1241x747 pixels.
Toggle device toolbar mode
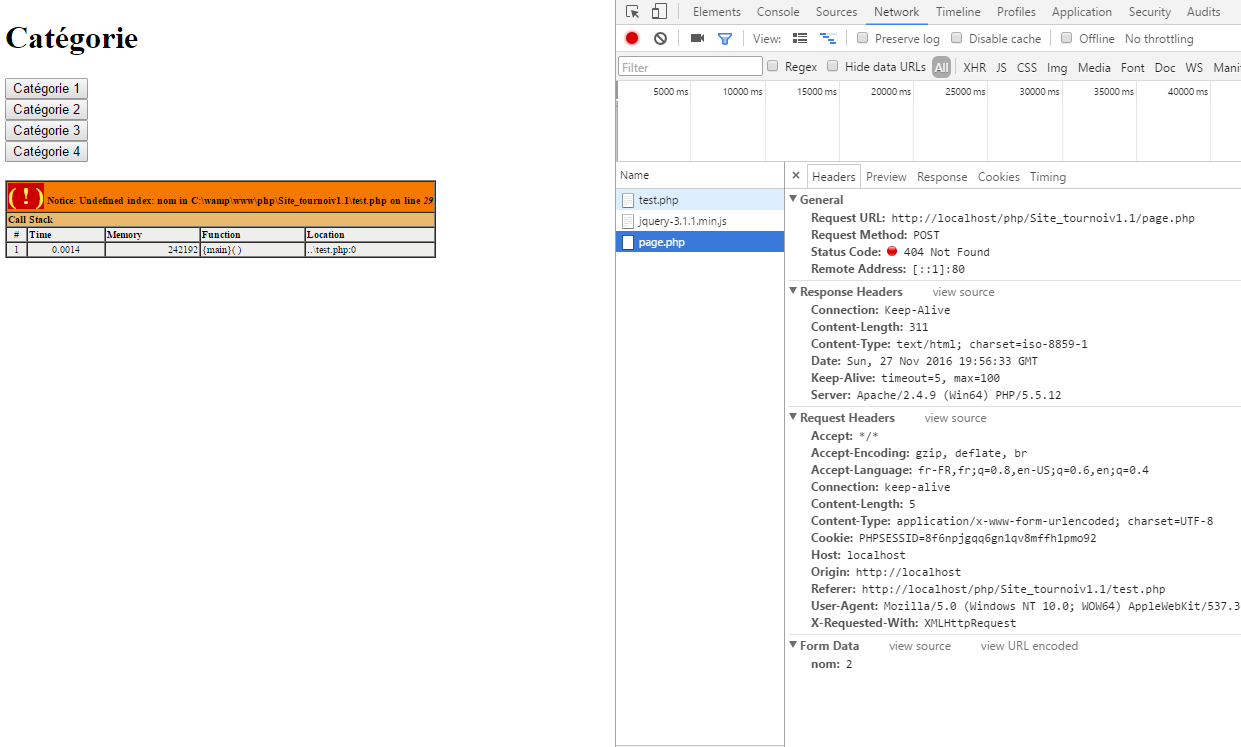(x=657, y=11)
